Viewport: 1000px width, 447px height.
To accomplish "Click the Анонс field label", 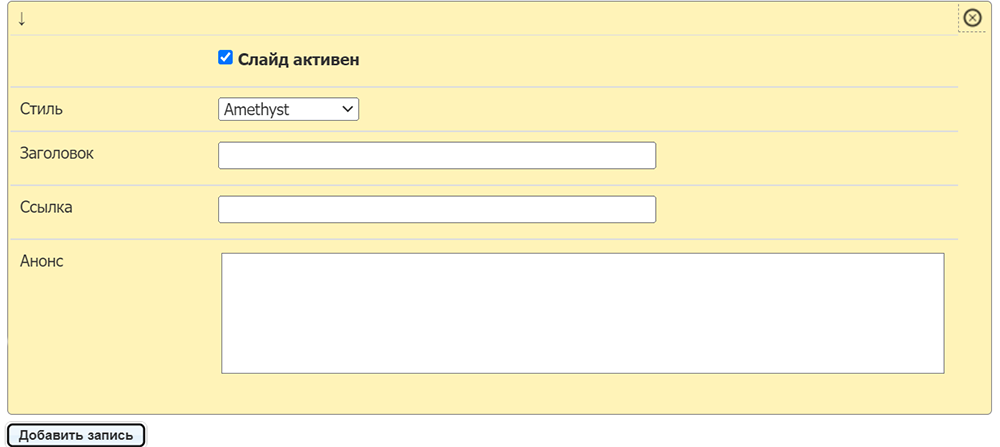I will (x=41, y=261).
